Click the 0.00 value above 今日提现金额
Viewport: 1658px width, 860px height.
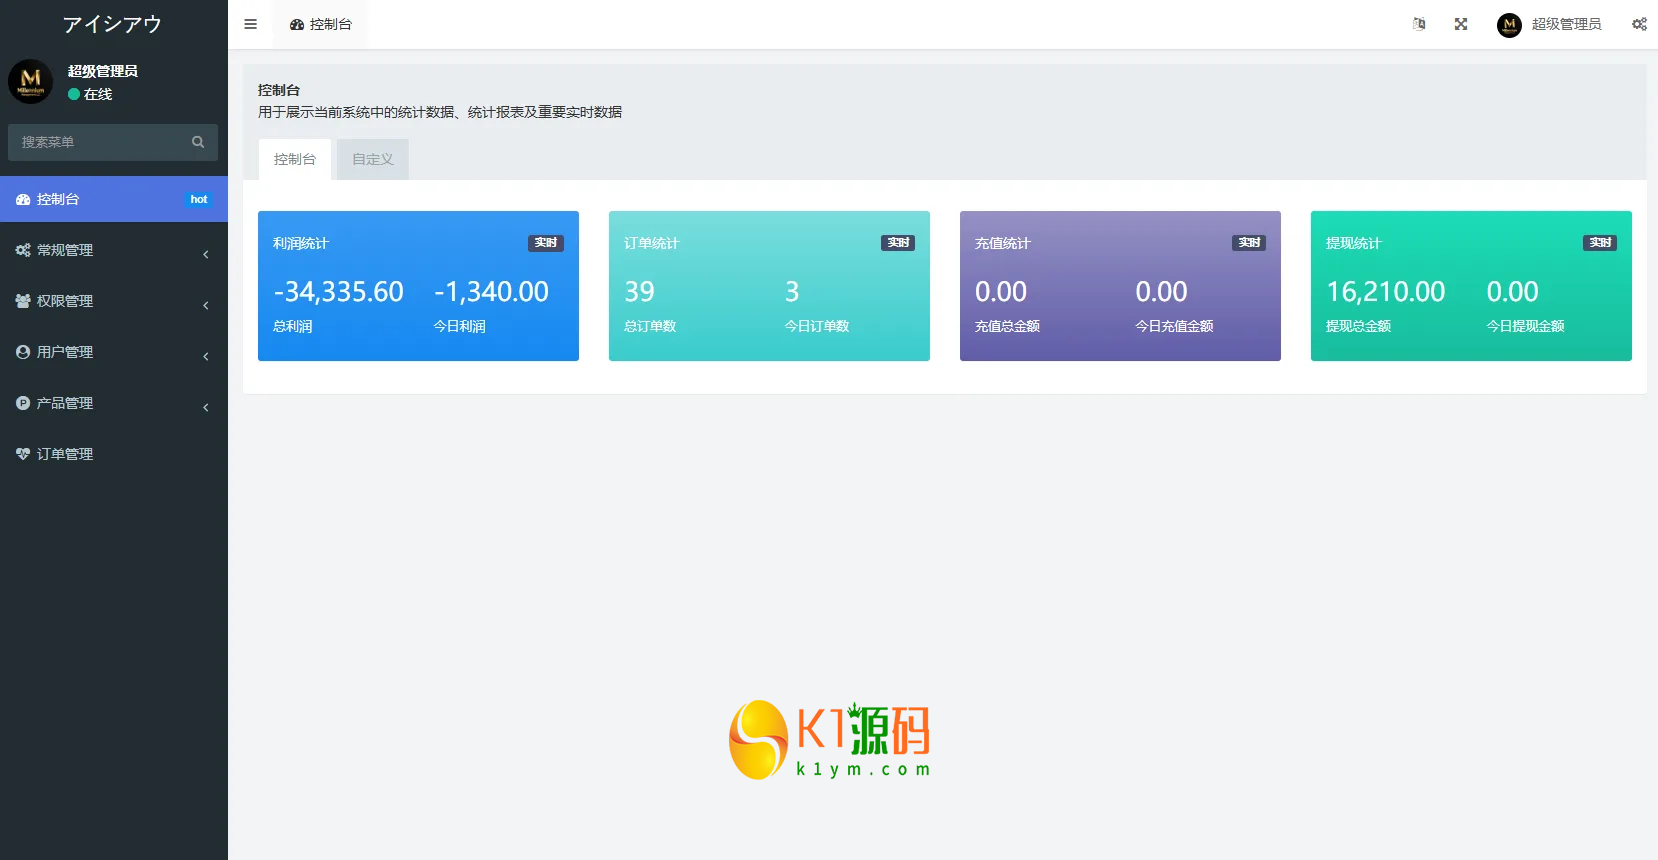1512,292
